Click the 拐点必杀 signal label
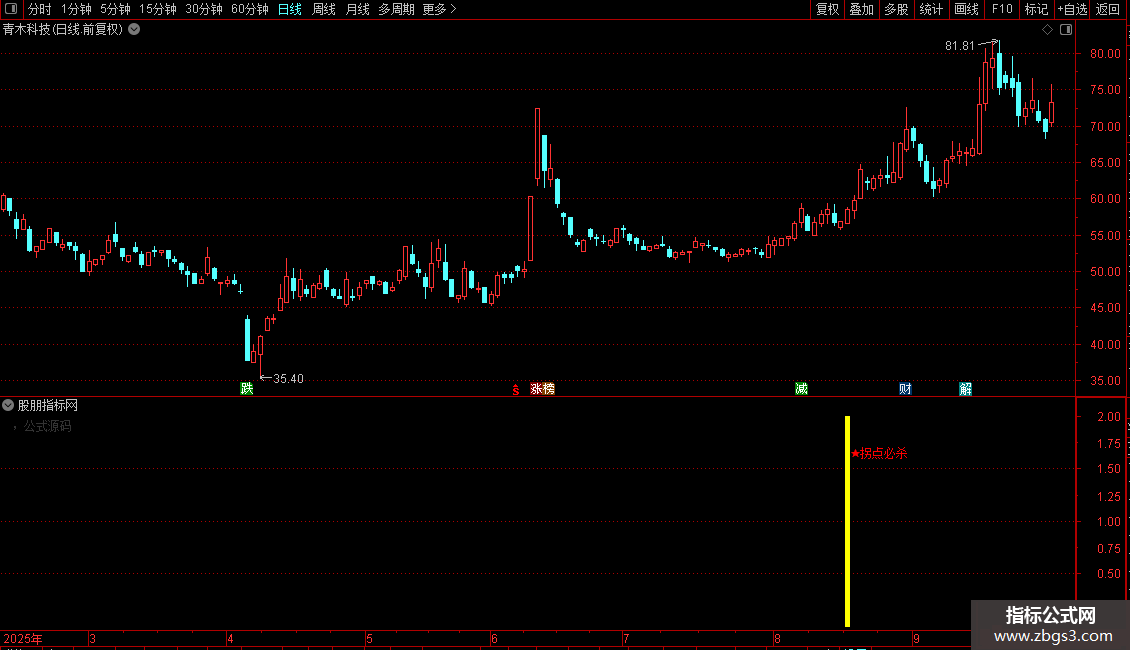The height and width of the screenshot is (650, 1130). [x=879, y=453]
